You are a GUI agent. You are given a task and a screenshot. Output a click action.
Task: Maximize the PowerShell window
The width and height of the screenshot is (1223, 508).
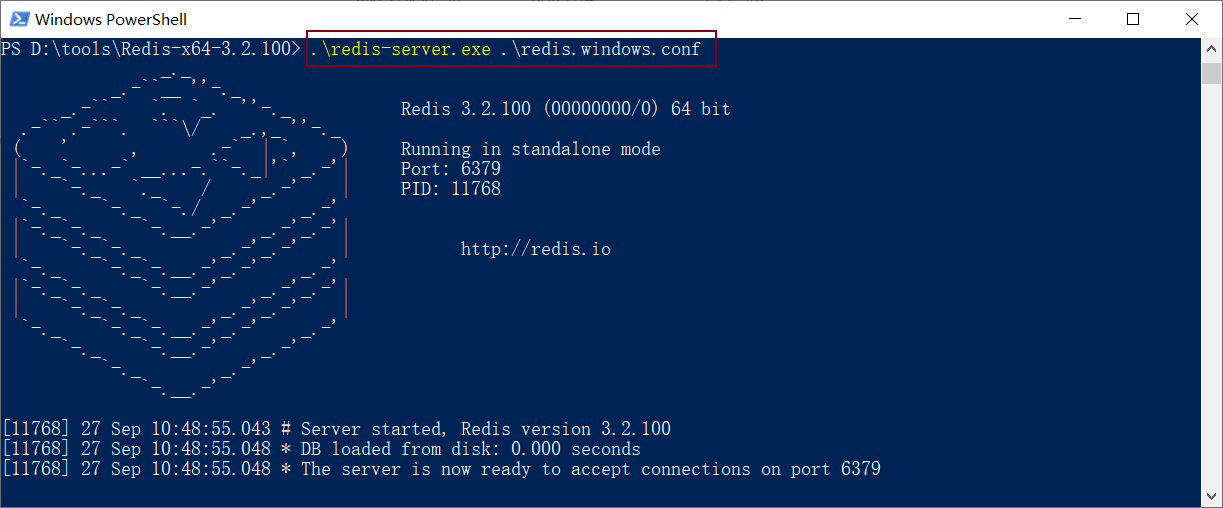click(x=1133, y=19)
